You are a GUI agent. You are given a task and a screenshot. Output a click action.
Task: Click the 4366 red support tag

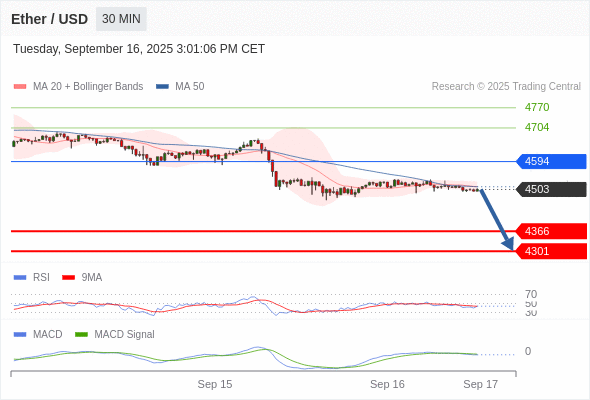(x=551, y=231)
